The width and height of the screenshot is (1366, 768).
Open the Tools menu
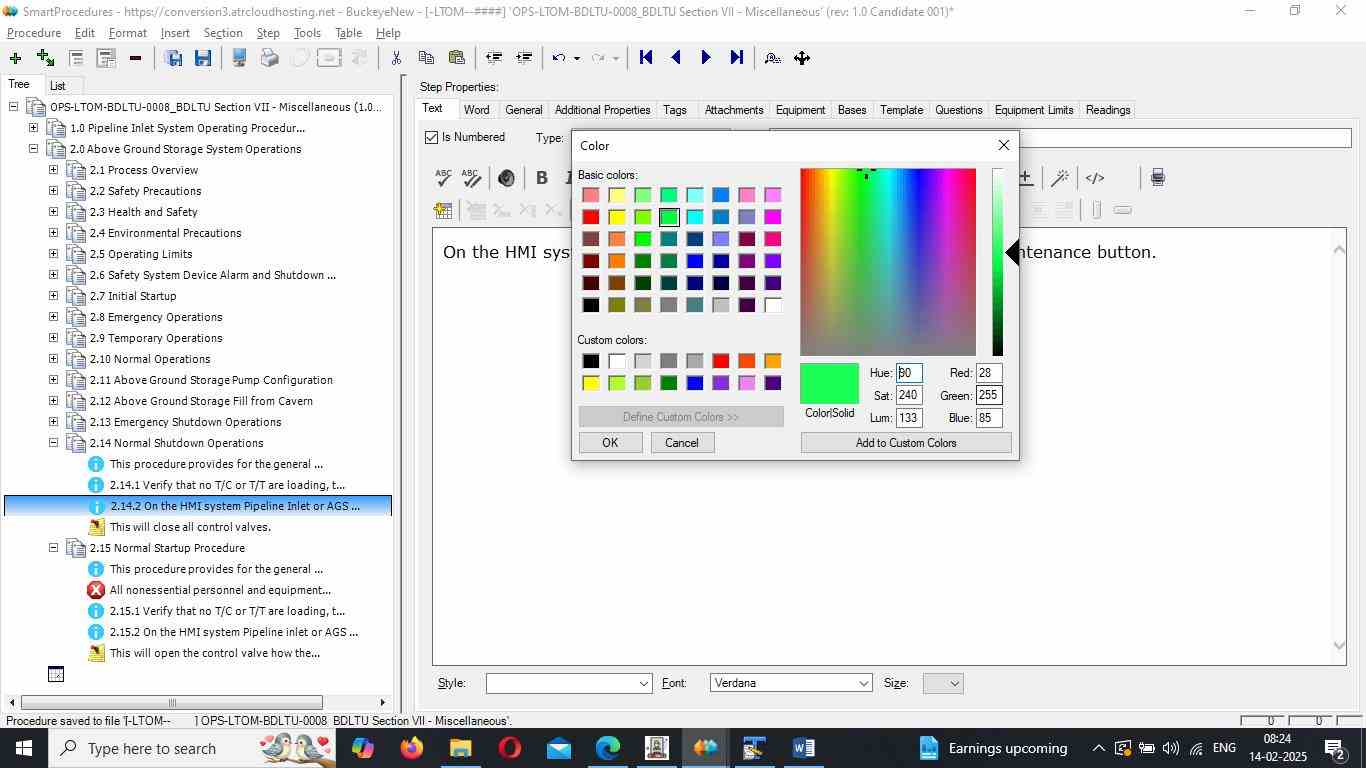(307, 33)
